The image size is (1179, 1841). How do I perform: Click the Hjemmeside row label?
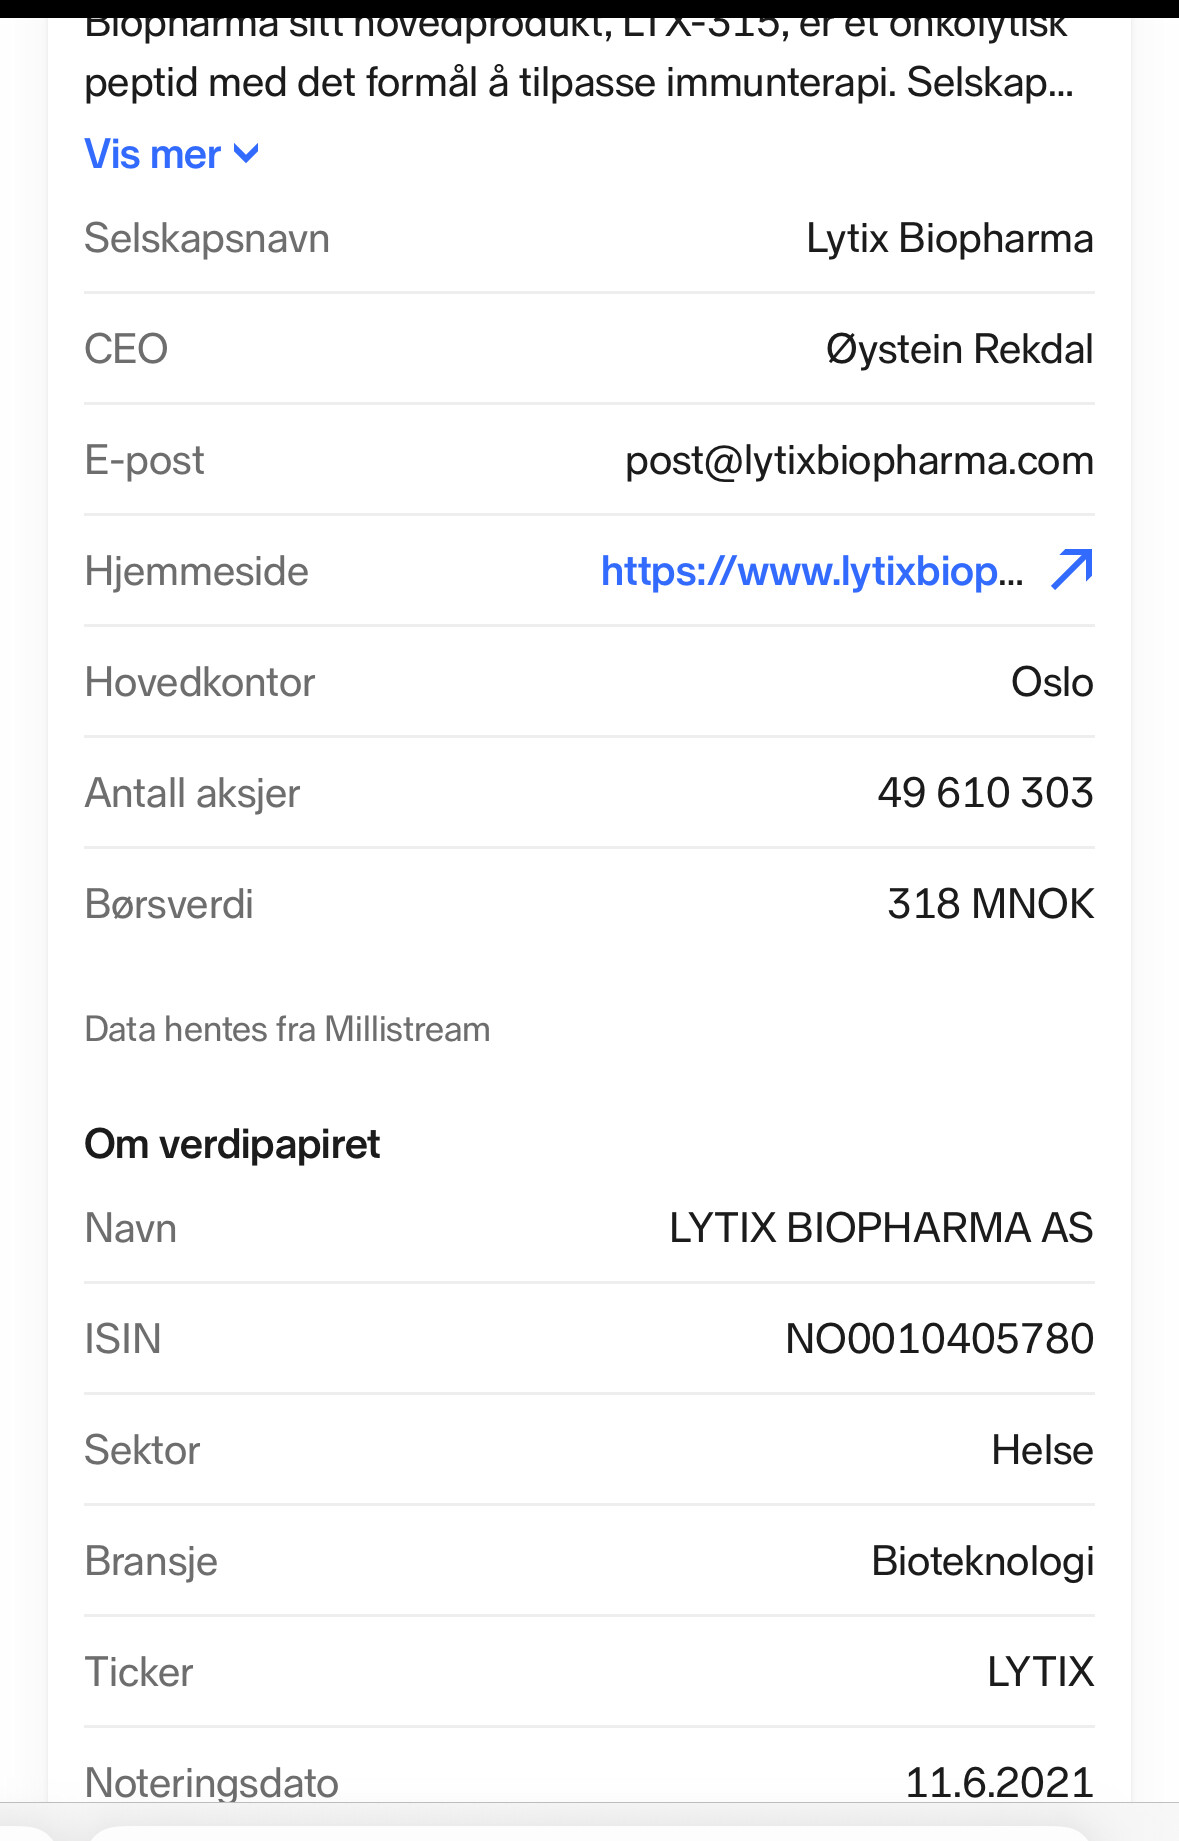click(197, 572)
